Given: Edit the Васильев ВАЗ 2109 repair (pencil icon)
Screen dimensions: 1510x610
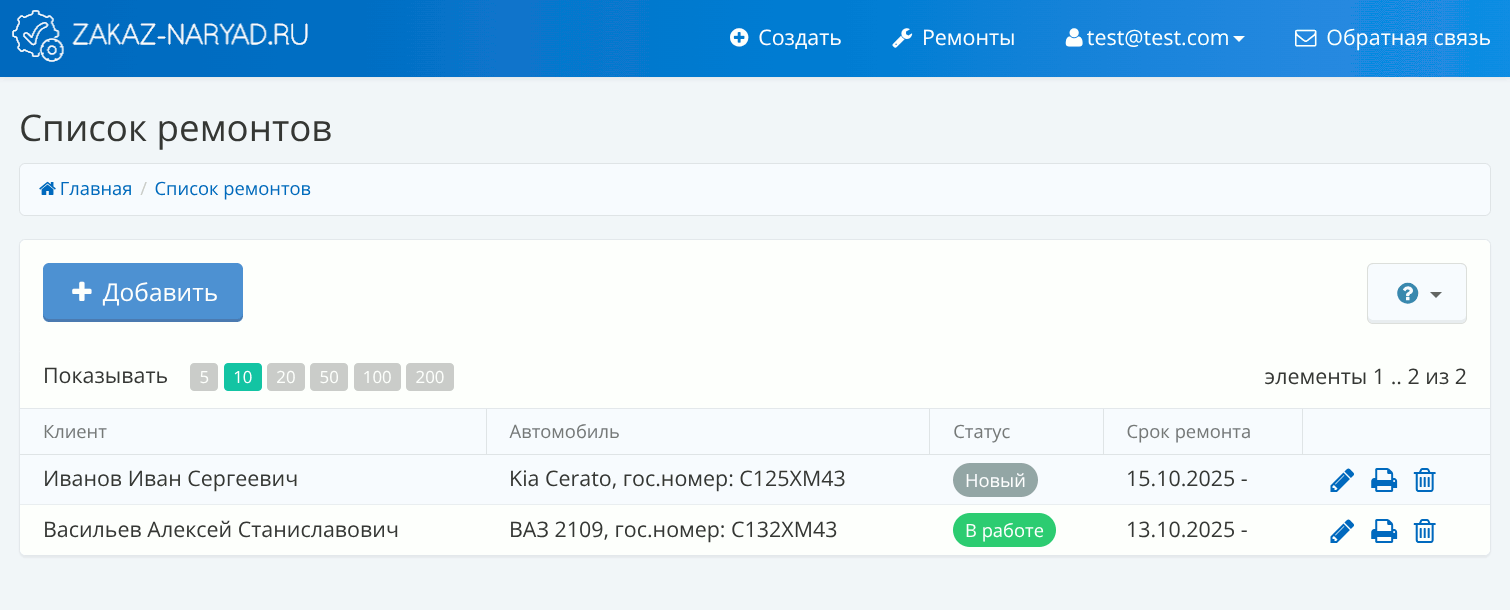Looking at the screenshot, I should point(1342,531).
